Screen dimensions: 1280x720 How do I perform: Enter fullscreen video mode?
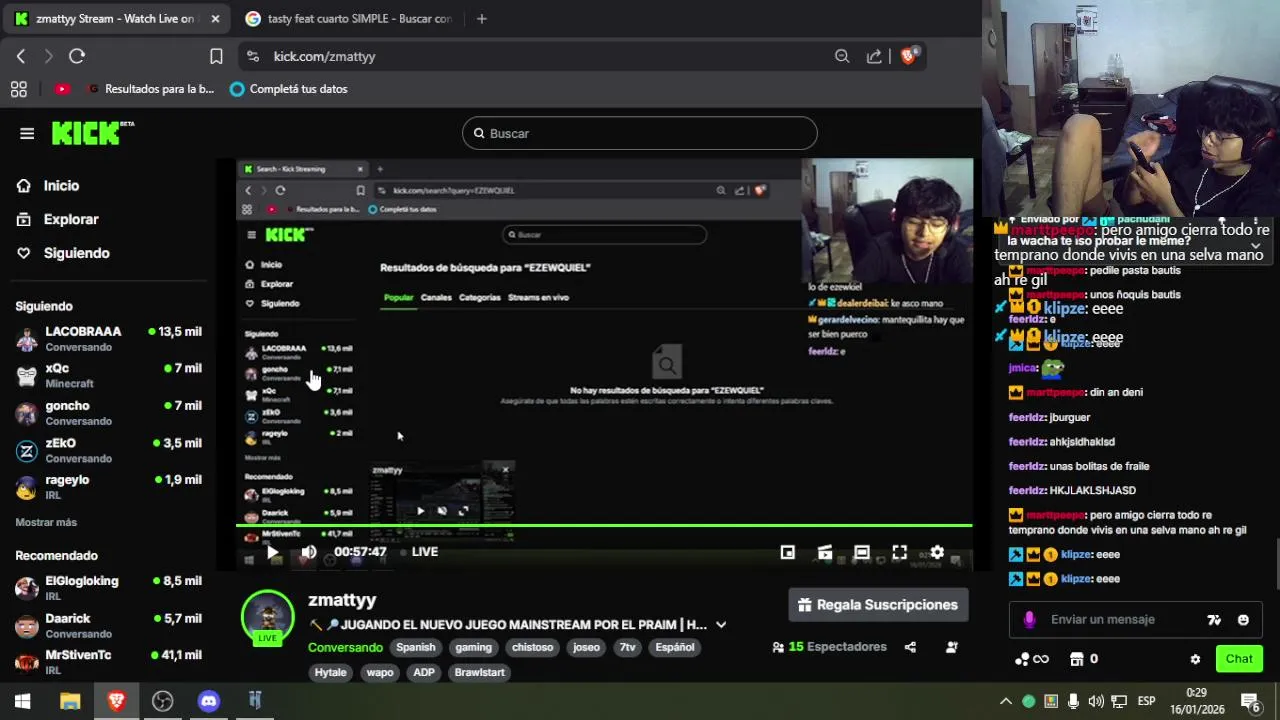pyautogui.click(x=899, y=552)
